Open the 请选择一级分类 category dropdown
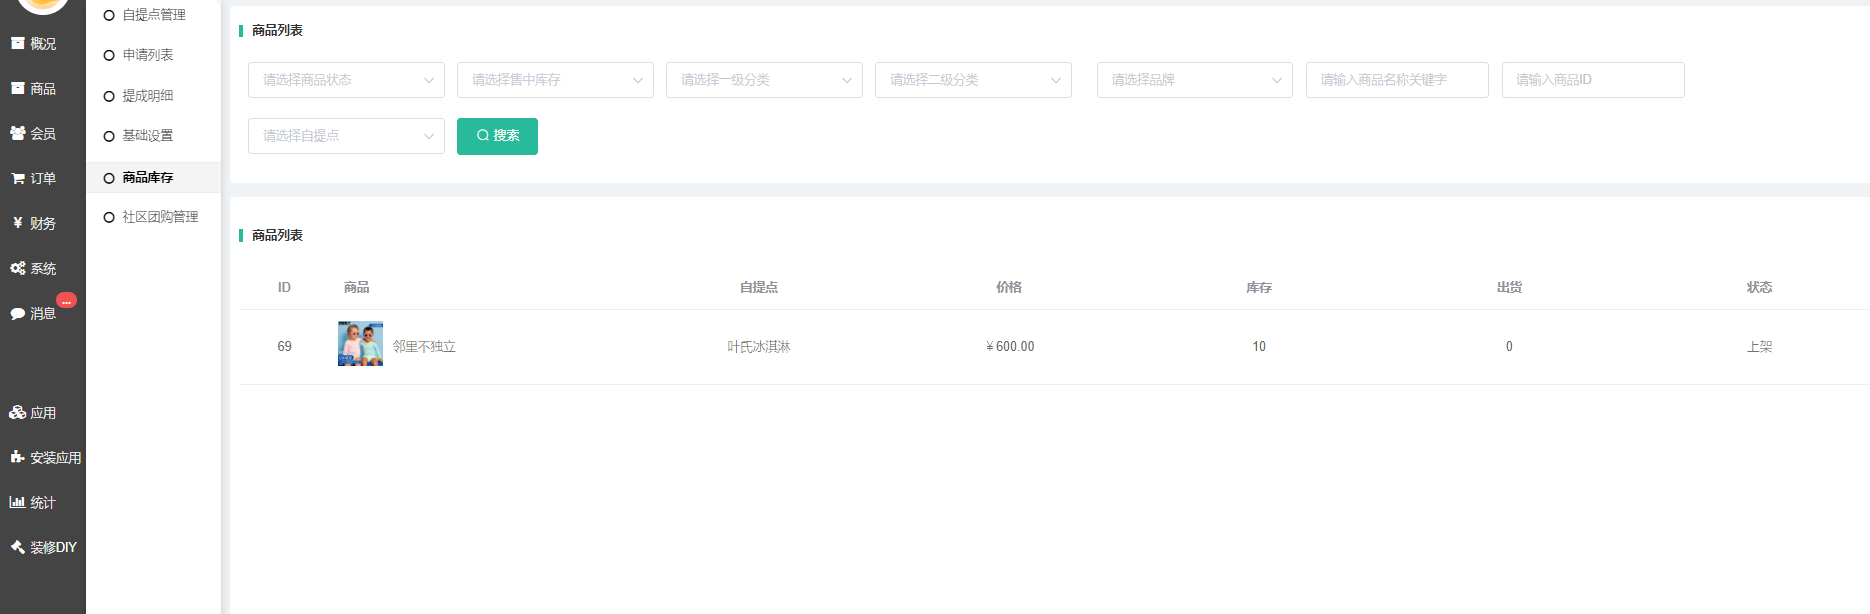This screenshot has height=614, width=1870. [764, 80]
